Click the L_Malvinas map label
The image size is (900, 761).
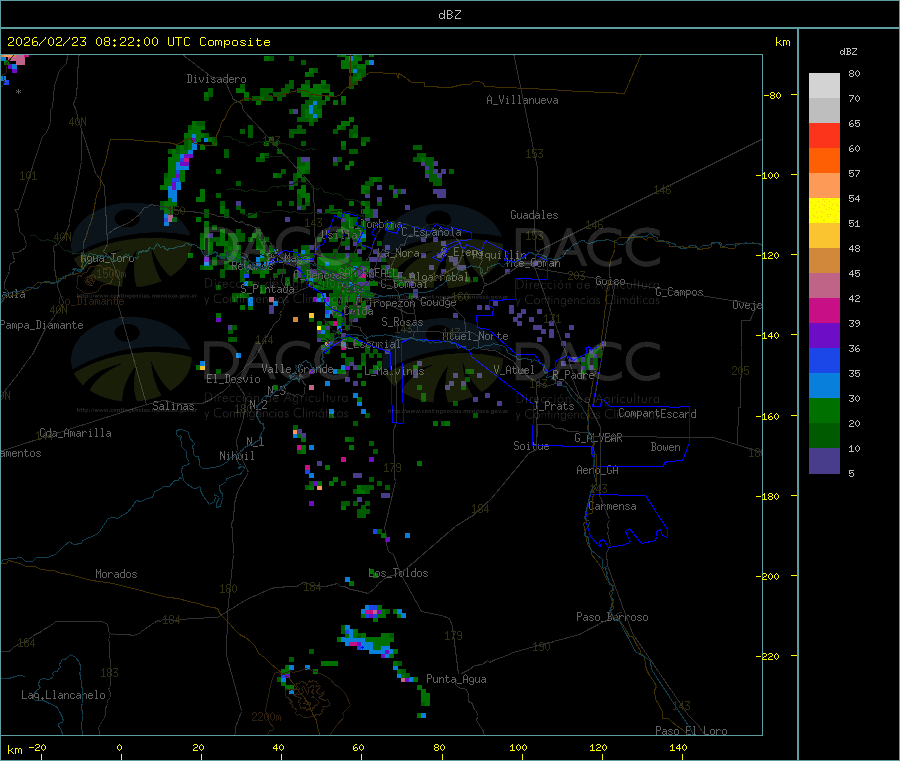click(x=394, y=371)
